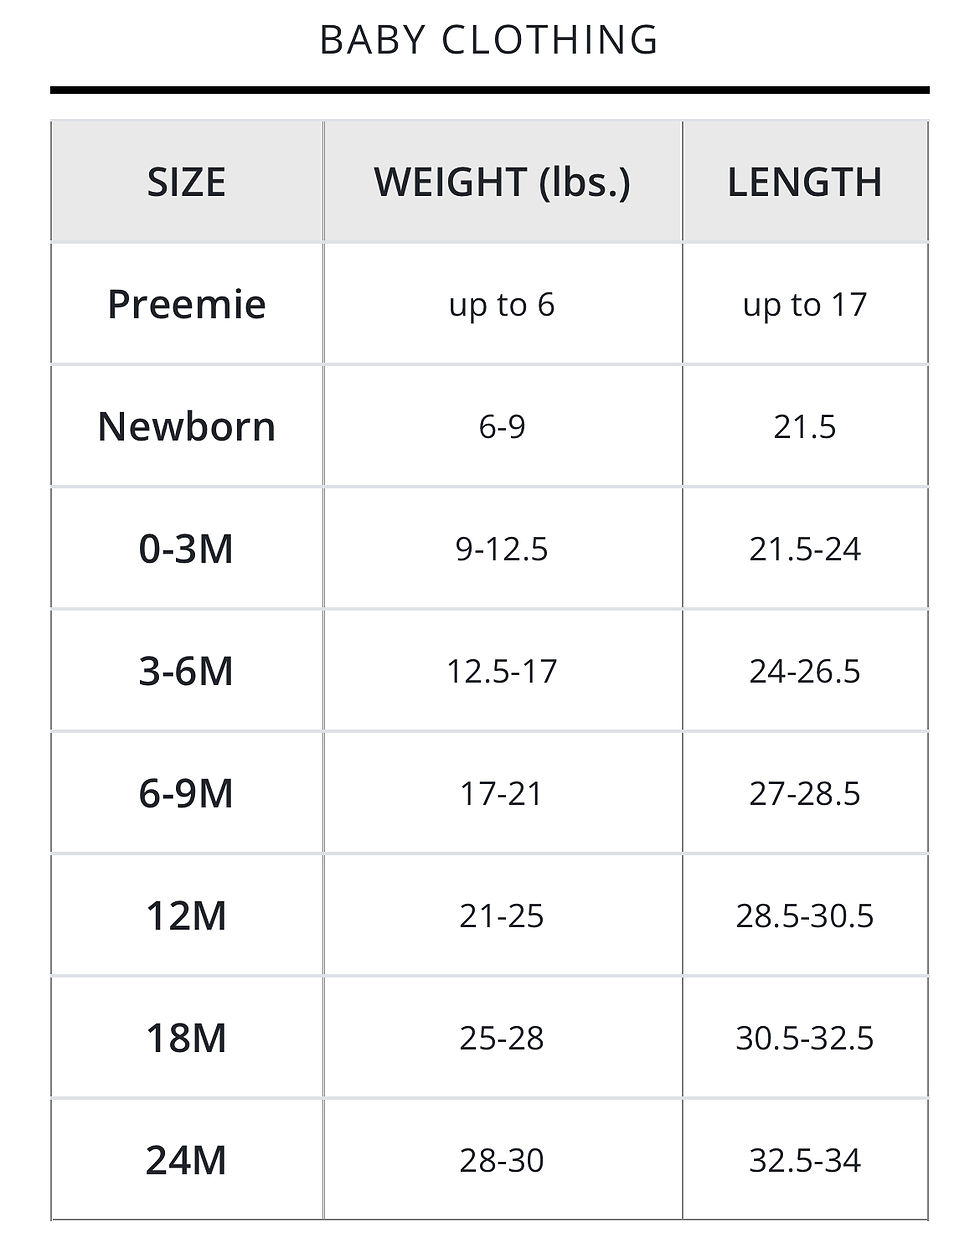
Task: Select the SIZE column header
Action: (186, 182)
